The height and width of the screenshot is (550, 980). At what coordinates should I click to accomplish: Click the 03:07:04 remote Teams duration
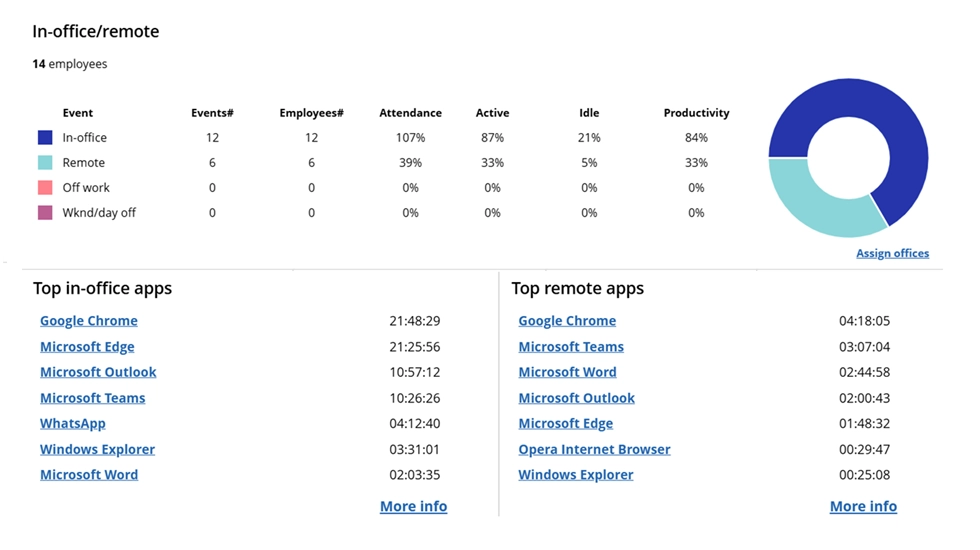pos(864,346)
